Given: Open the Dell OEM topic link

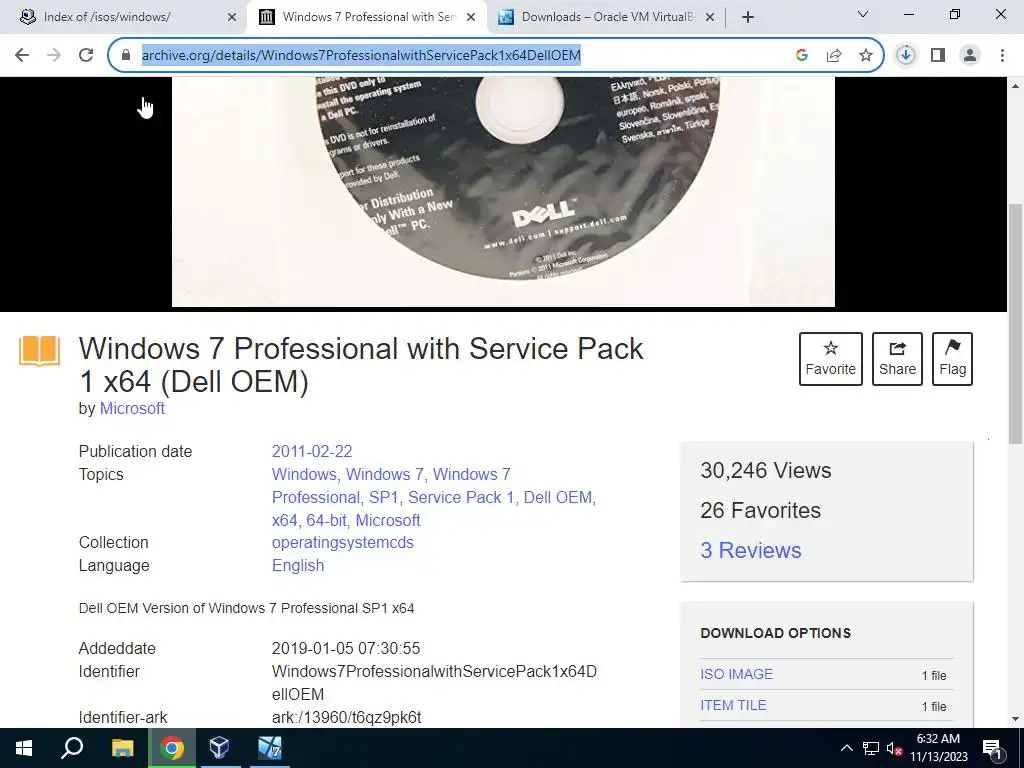Looking at the screenshot, I should pos(558,497).
